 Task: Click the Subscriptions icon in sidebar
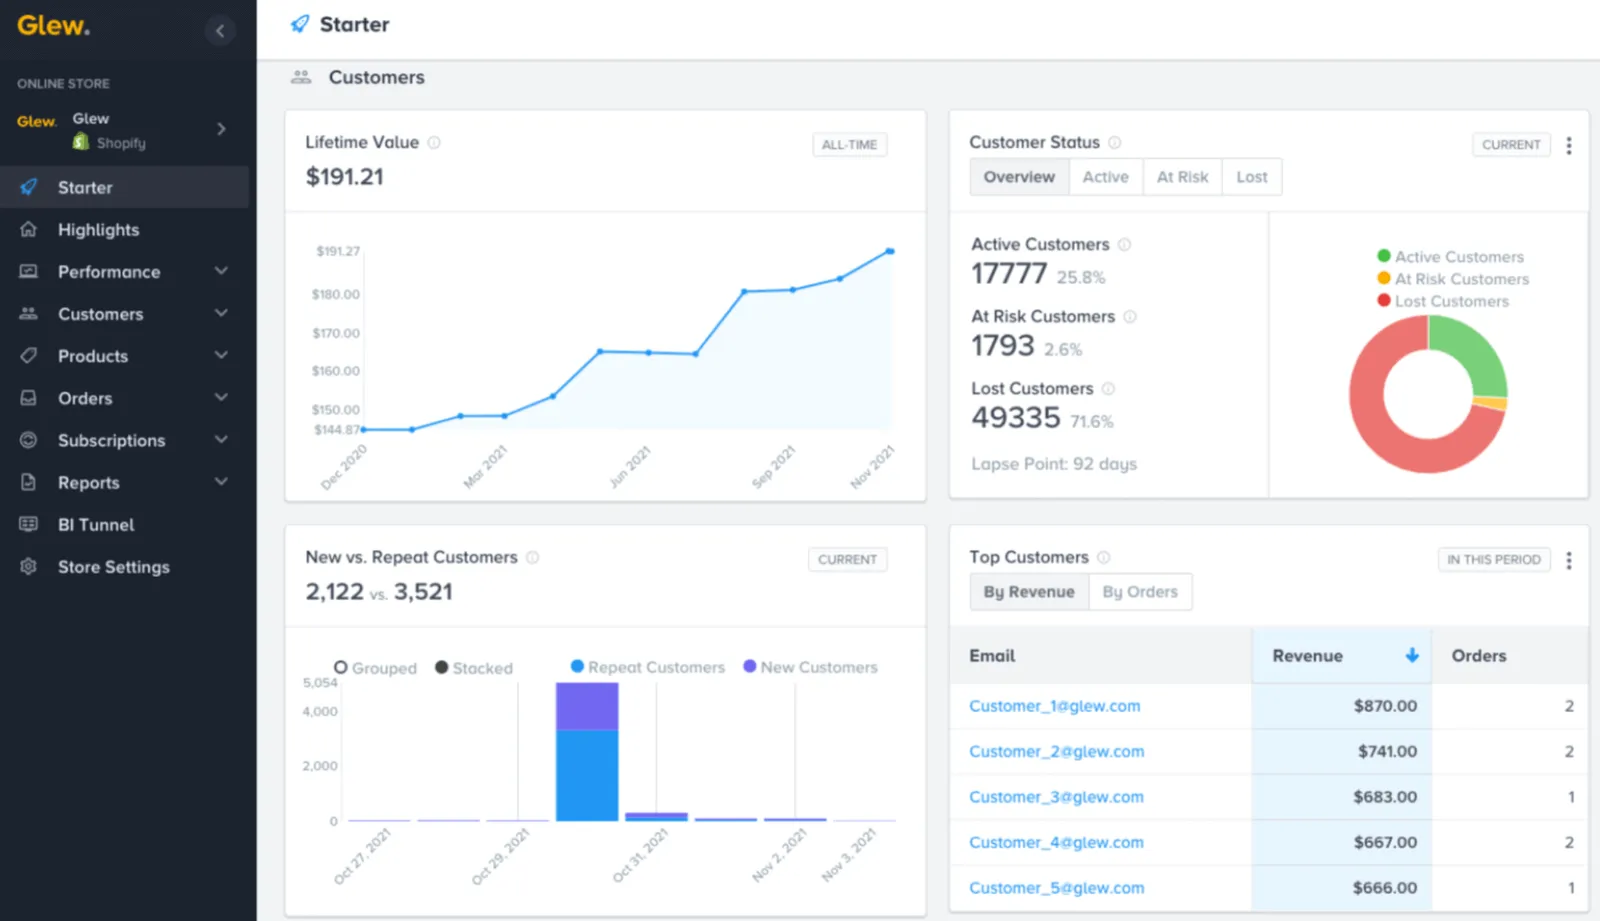[x=29, y=440]
